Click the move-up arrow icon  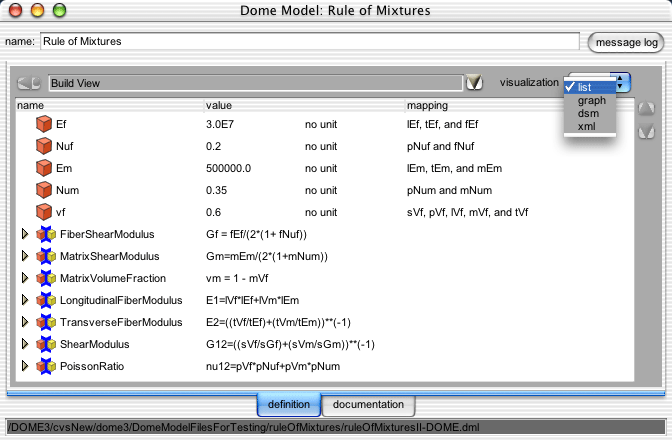click(x=646, y=109)
